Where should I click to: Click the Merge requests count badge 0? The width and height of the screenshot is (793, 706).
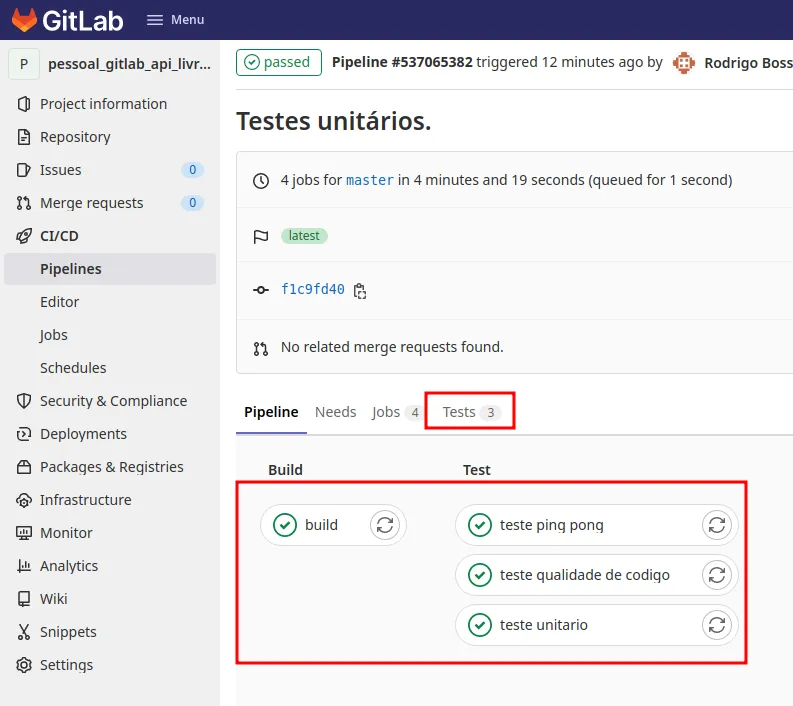point(193,203)
